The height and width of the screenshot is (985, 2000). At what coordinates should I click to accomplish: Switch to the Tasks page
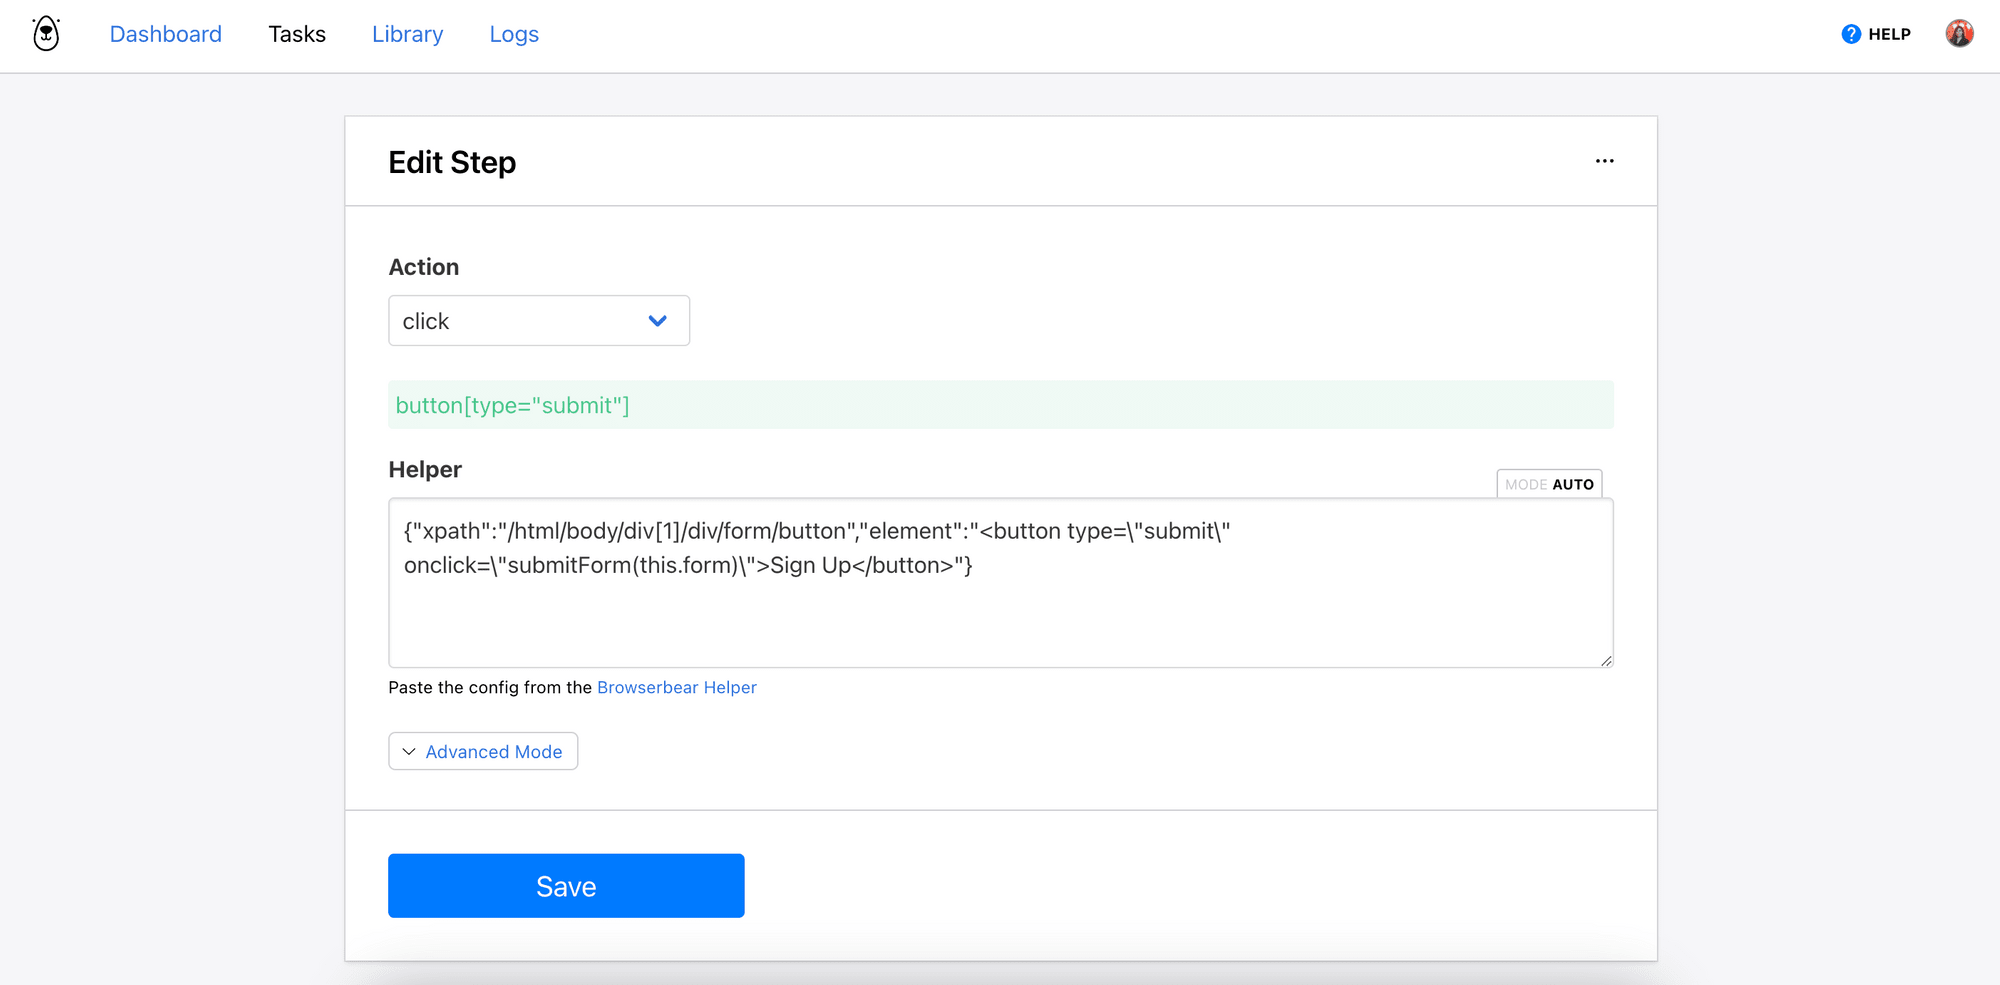296,33
